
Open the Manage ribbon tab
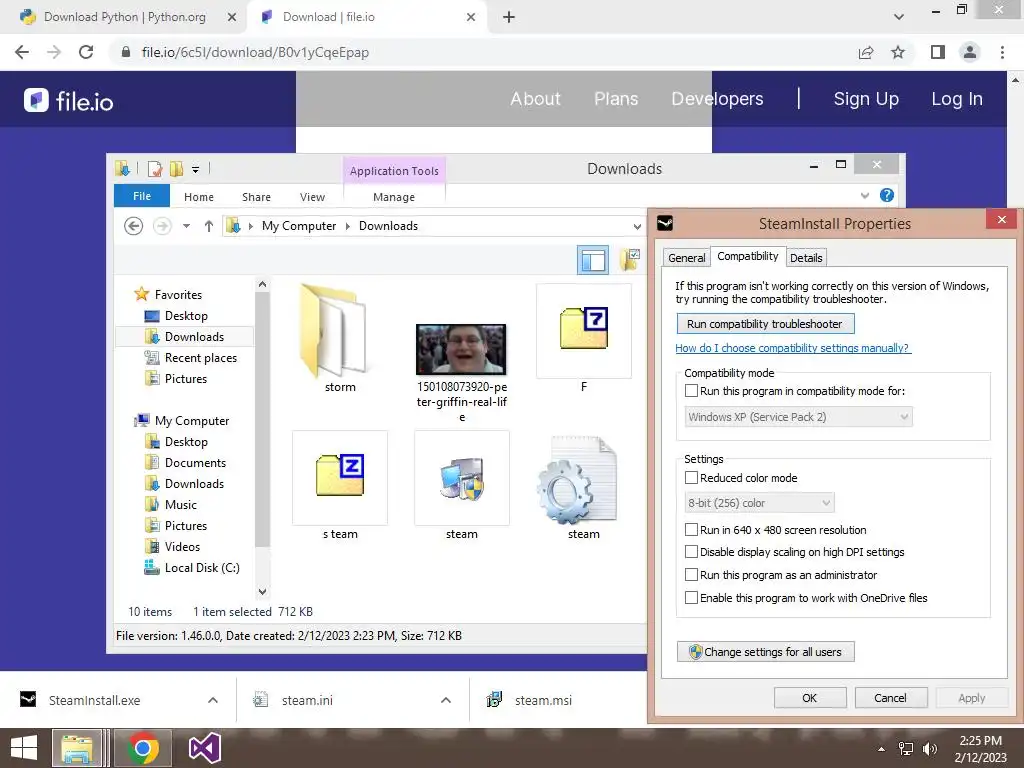394,197
